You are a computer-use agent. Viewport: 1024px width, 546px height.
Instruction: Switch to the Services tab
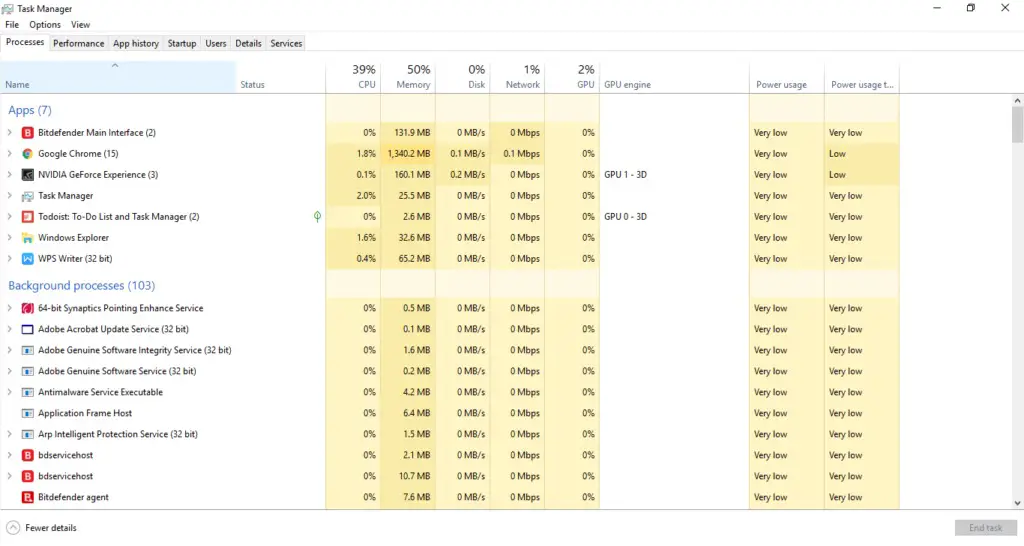point(286,43)
